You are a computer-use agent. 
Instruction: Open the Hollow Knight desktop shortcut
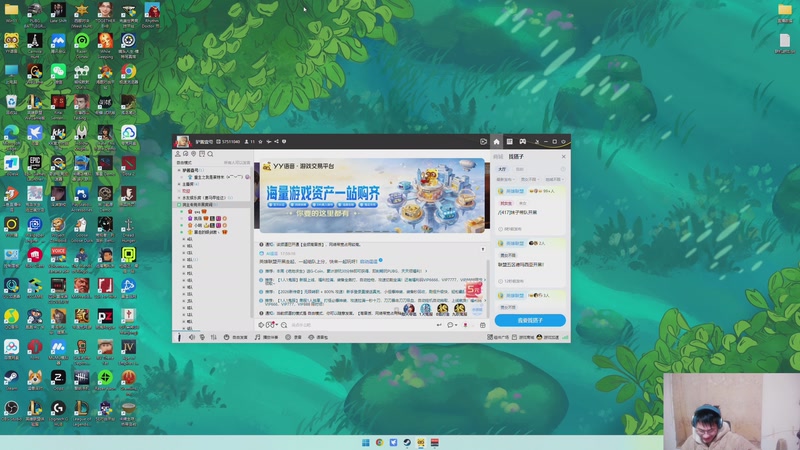(x=82, y=135)
